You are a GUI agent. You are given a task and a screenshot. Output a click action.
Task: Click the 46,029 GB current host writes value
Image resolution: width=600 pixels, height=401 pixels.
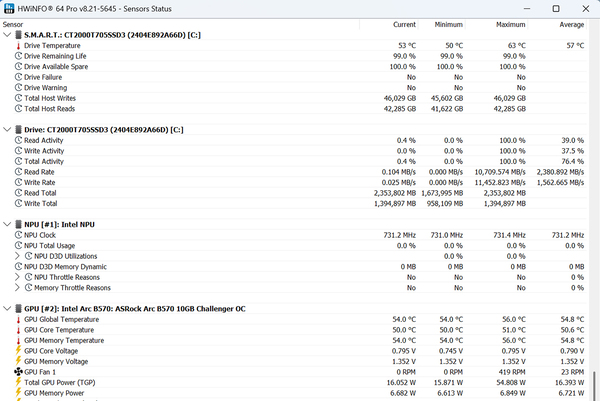400,98
